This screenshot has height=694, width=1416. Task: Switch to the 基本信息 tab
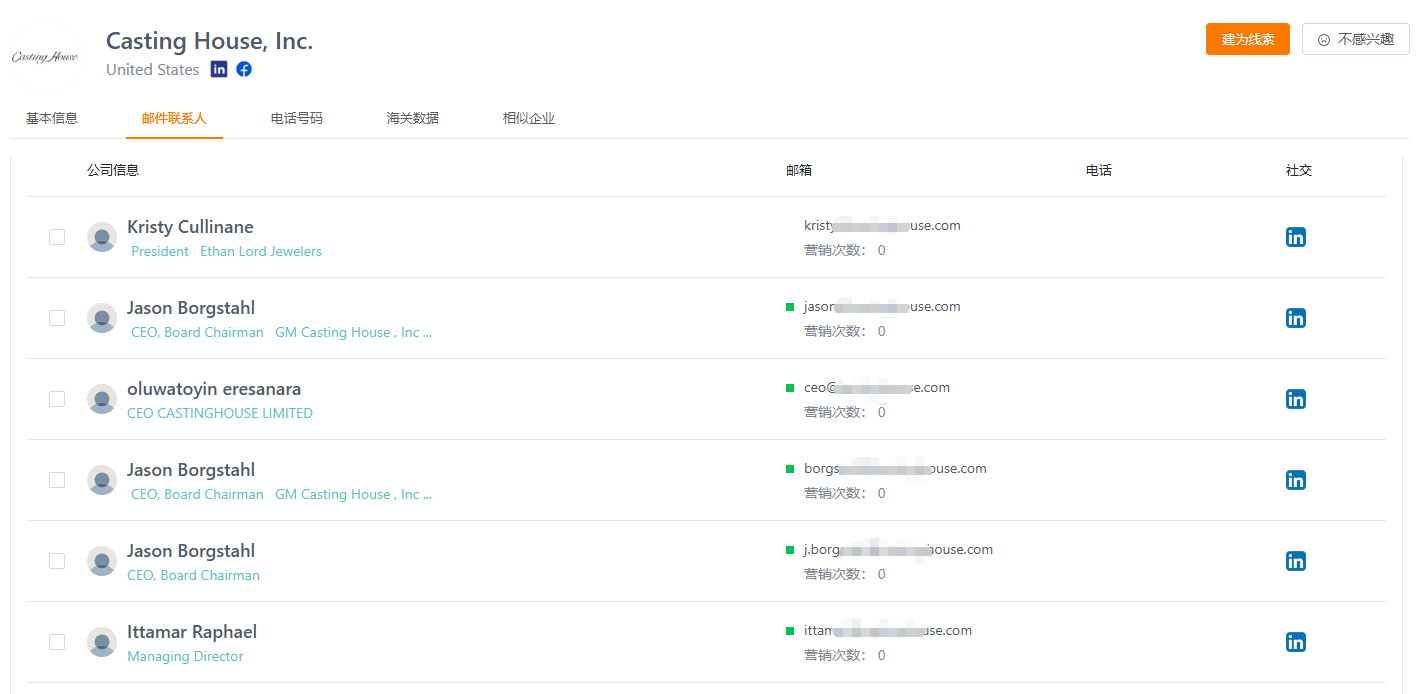click(x=52, y=118)
